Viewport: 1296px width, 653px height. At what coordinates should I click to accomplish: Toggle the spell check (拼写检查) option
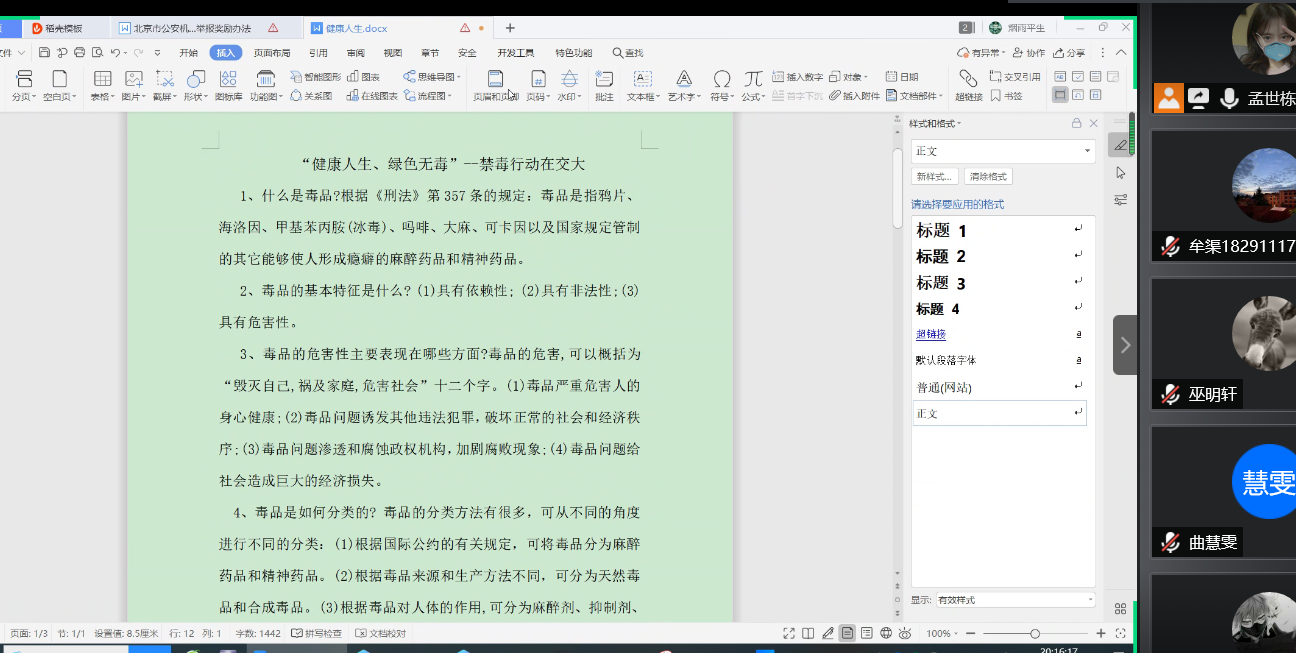316,633
